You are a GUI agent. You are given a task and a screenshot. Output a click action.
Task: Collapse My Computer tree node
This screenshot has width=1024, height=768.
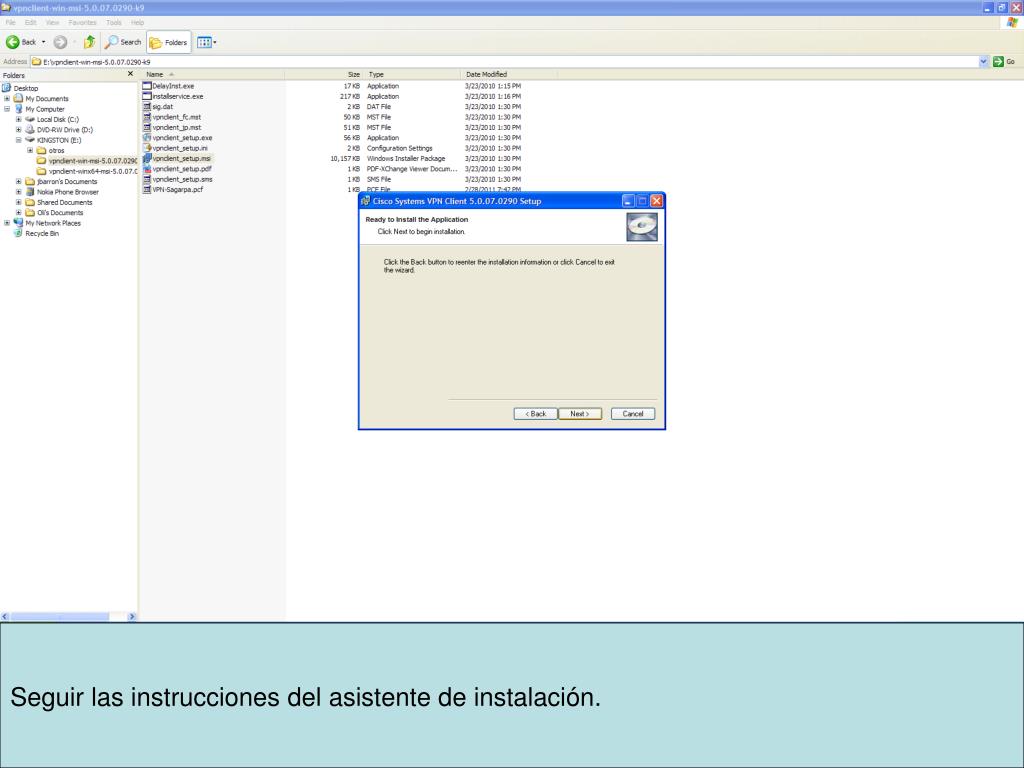(7, 109)
